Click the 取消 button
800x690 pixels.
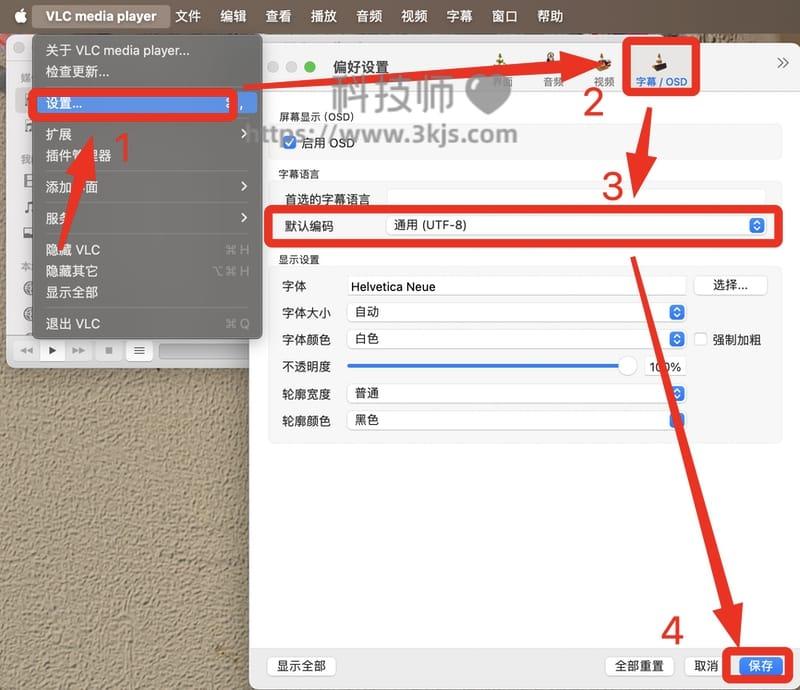pyautogui.click(x=706, y=666)
